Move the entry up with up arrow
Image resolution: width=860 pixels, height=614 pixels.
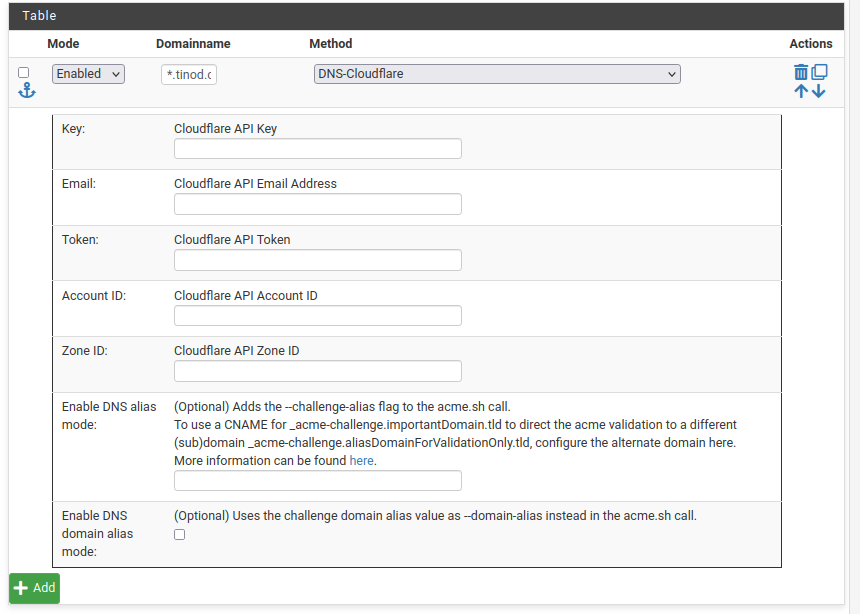(801, 91)
